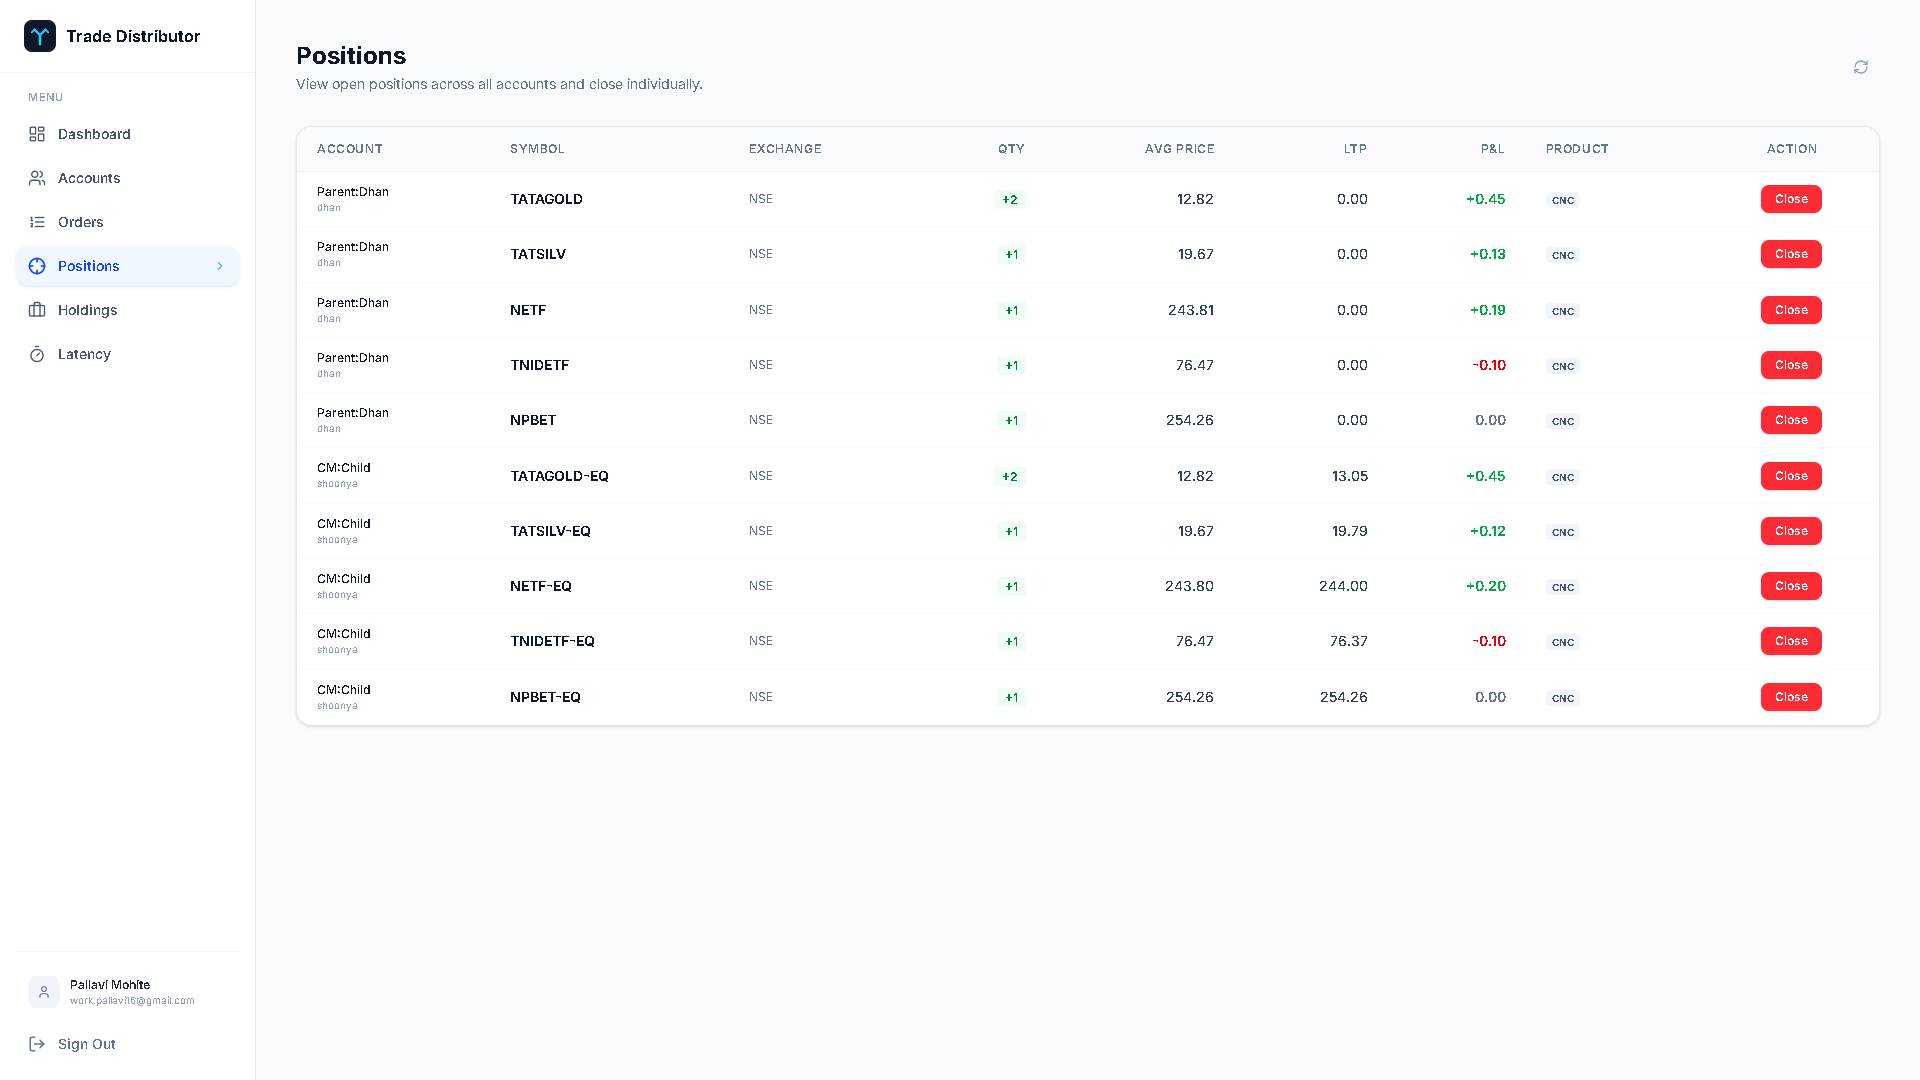The width and height of the screenshot is (1920, 1080).
Task: Click the Pallavi Mohite profile name
Action: pos(110,985)
